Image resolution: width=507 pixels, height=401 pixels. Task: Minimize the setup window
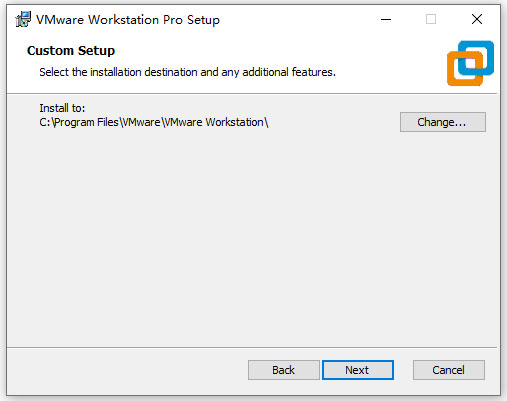(386, 19)
